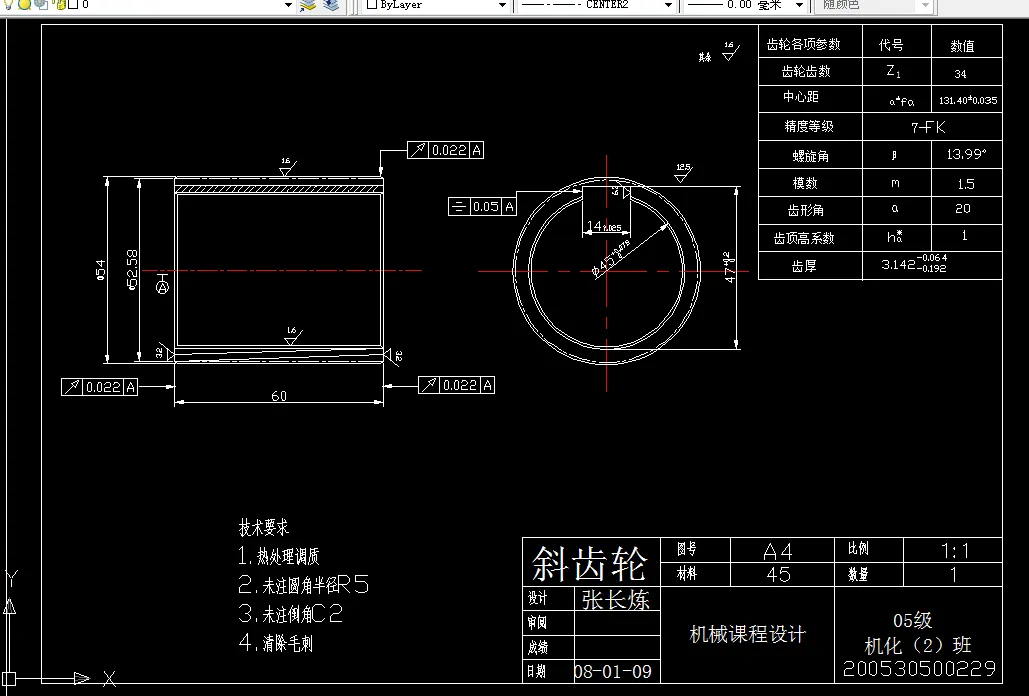The height and width of the screenshot is (696, 1029).
Task: Click Make Object's Layer Current icon
Action: (x=308, y=5)
